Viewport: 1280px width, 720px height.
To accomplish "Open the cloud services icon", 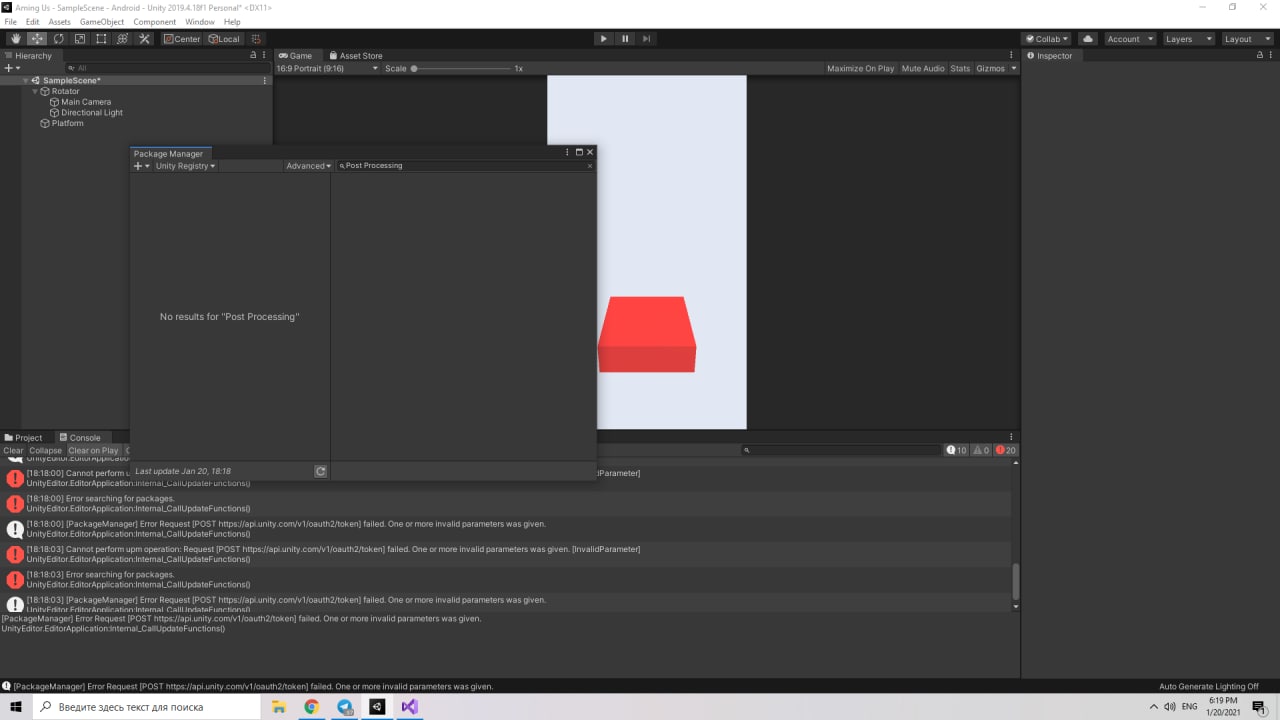I will pos(1088,39).
